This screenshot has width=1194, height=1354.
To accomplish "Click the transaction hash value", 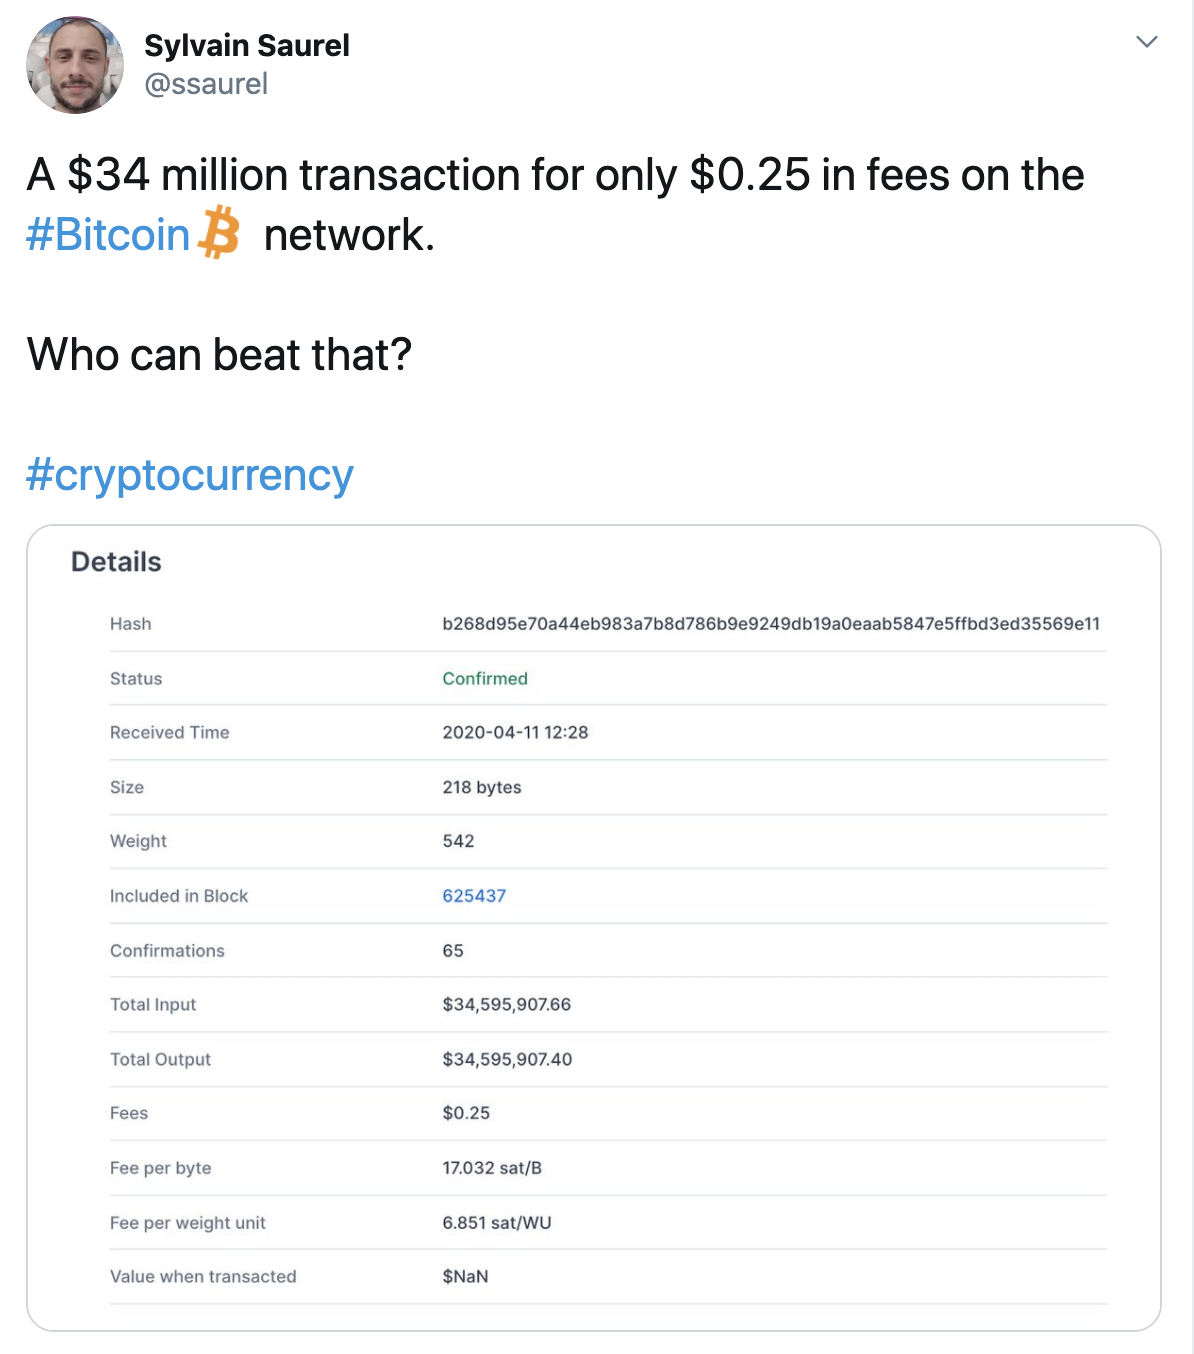I will point(770,624).
